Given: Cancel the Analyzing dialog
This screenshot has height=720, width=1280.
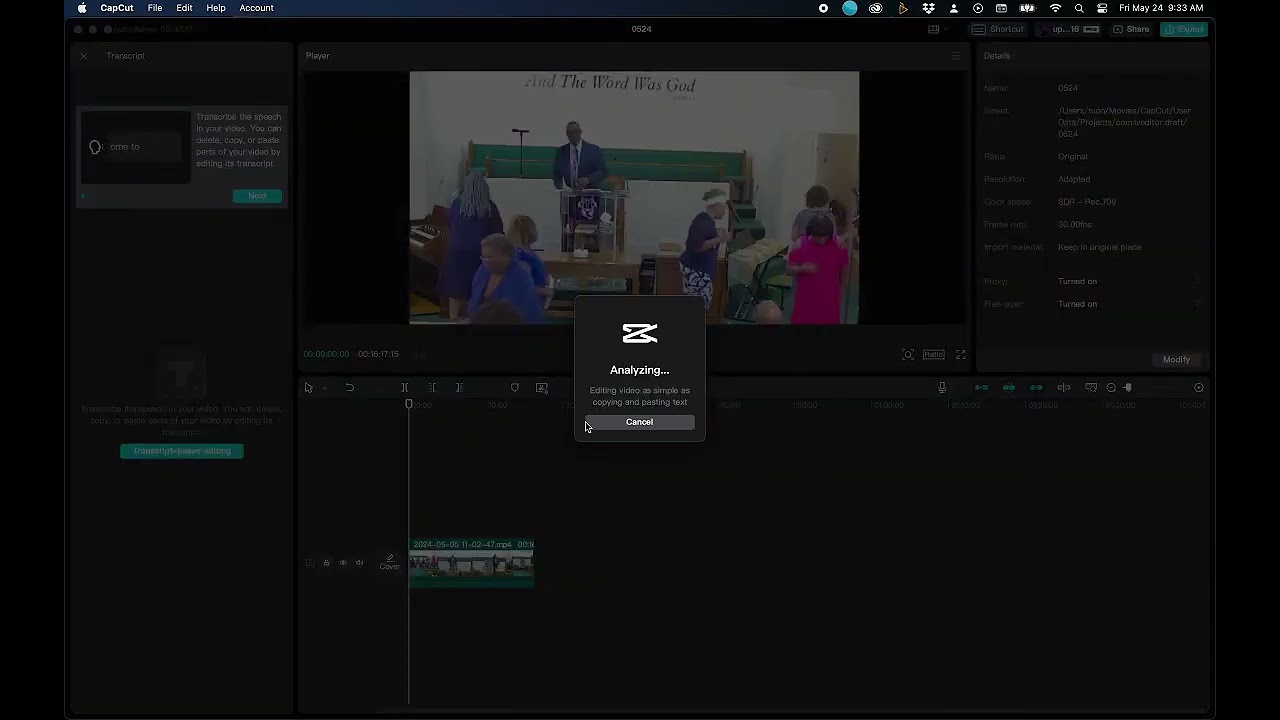Looking at the screenshot, I should click(639, 422).
